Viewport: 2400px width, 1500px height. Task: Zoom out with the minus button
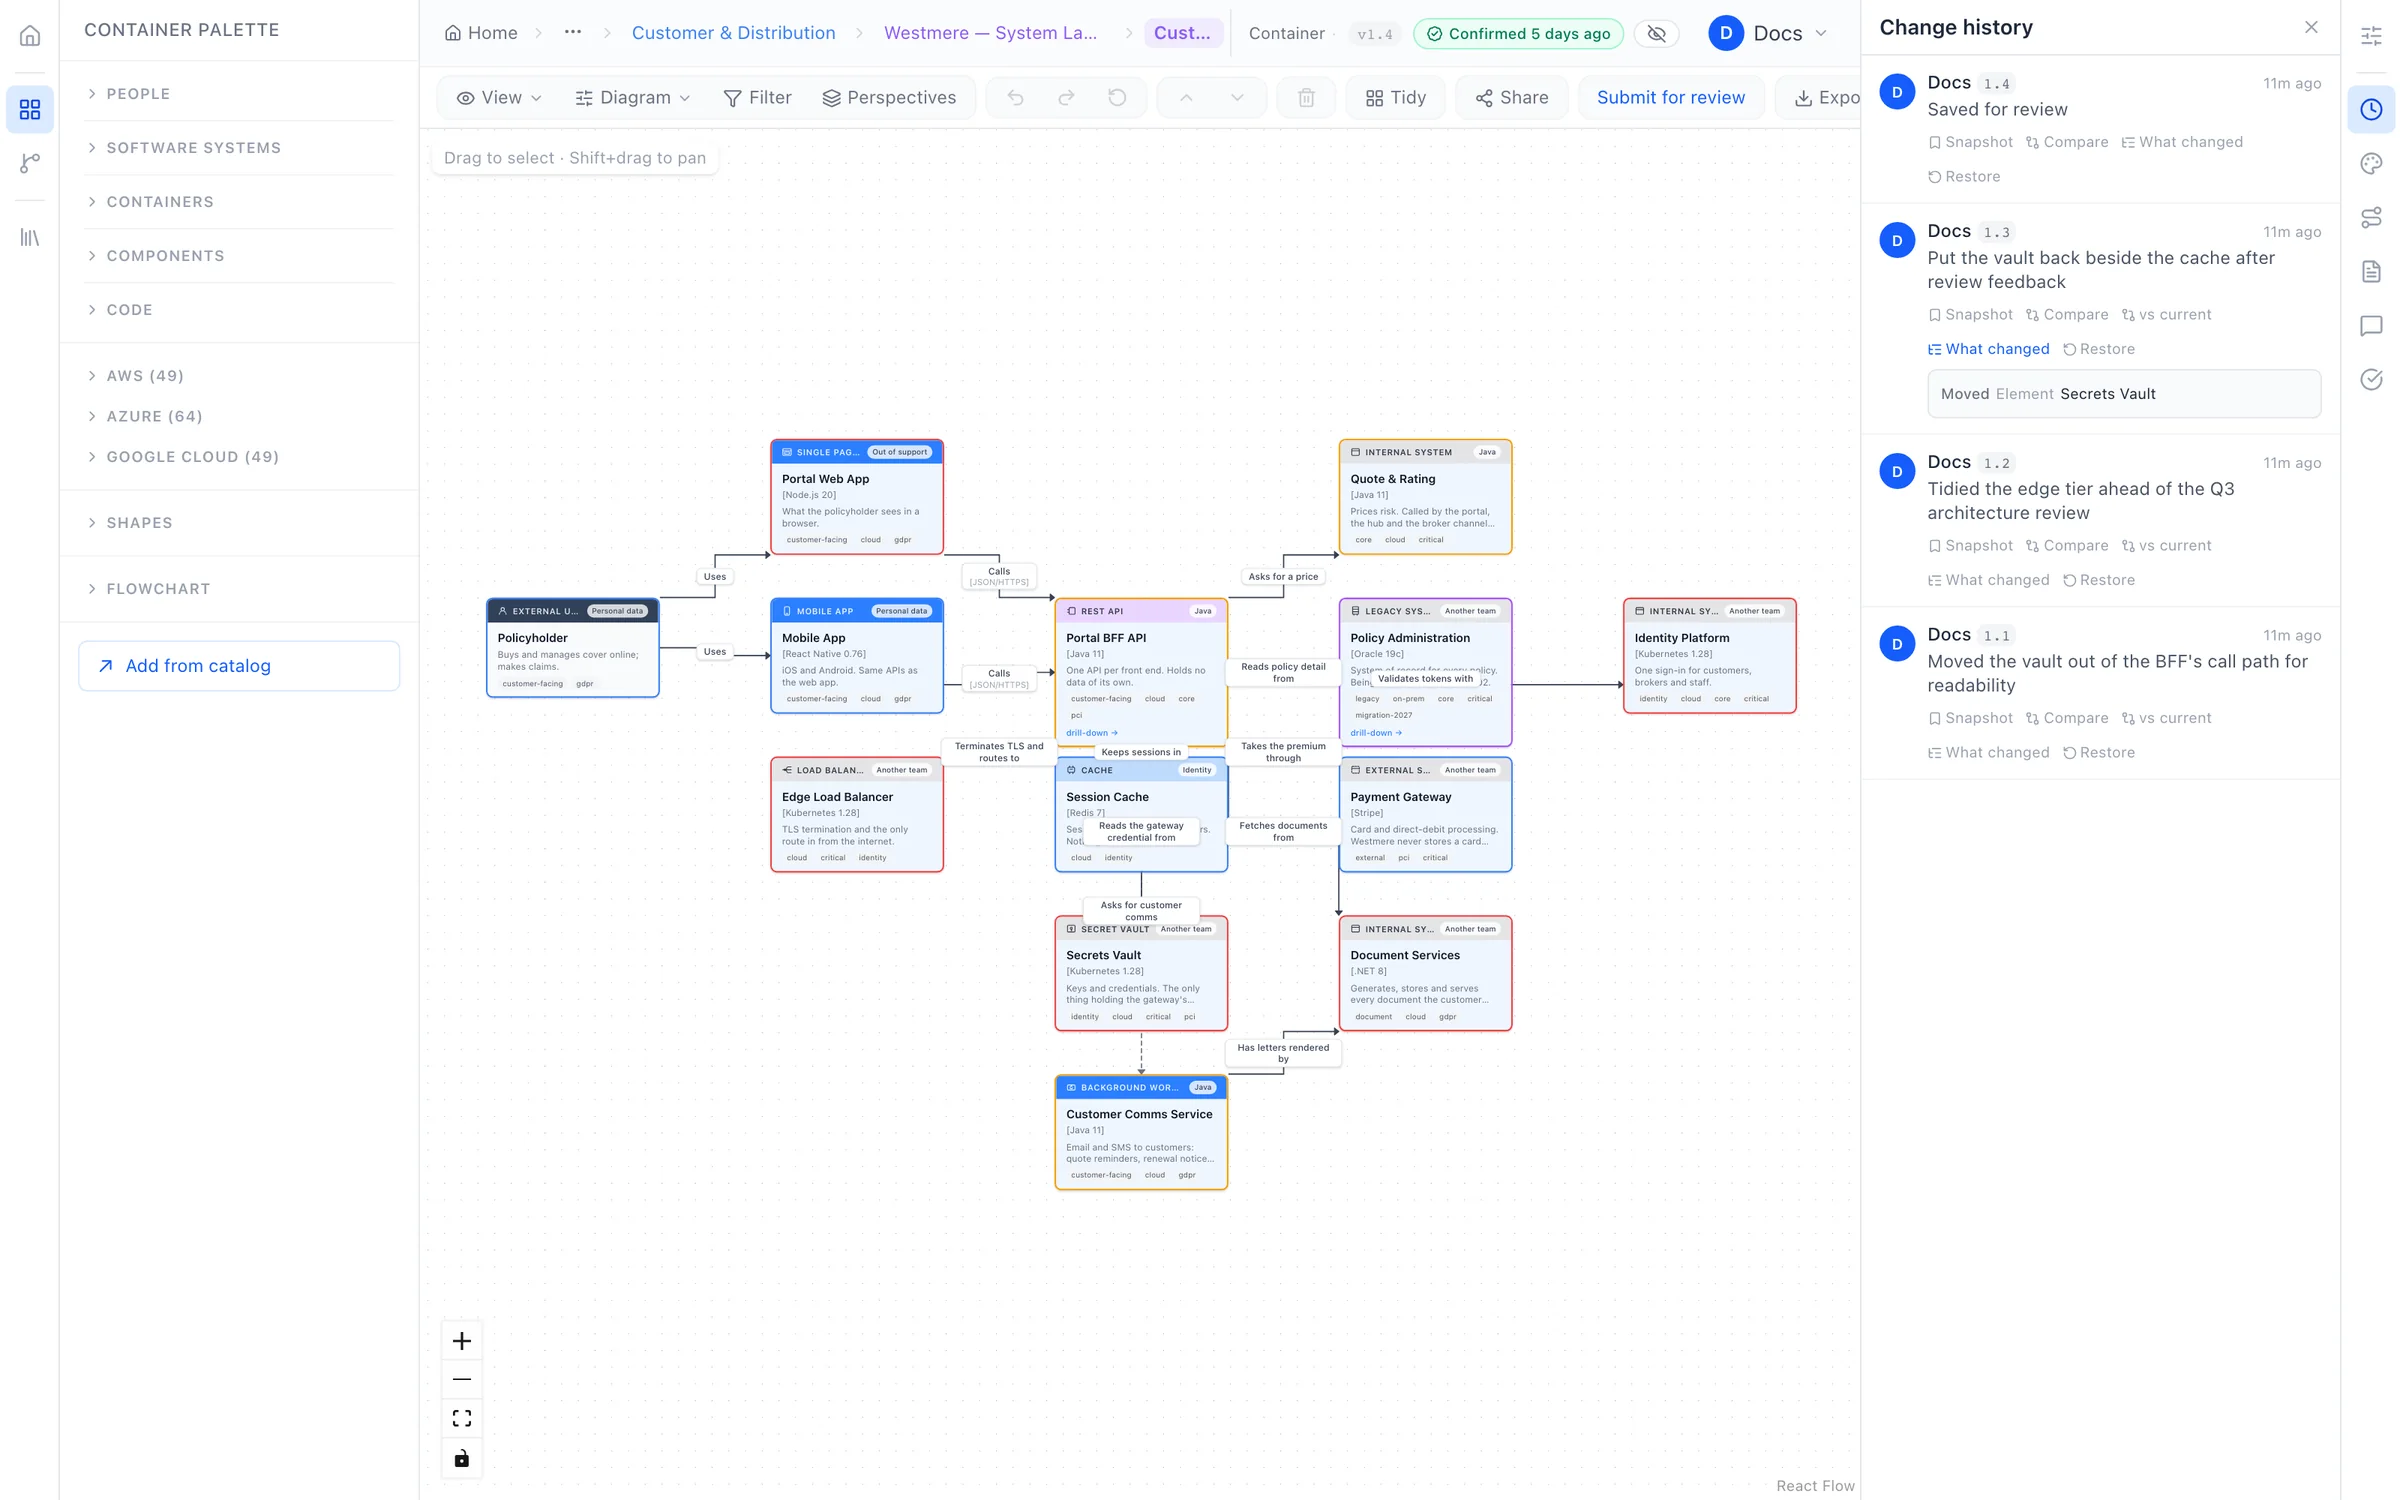[461, 1380]
